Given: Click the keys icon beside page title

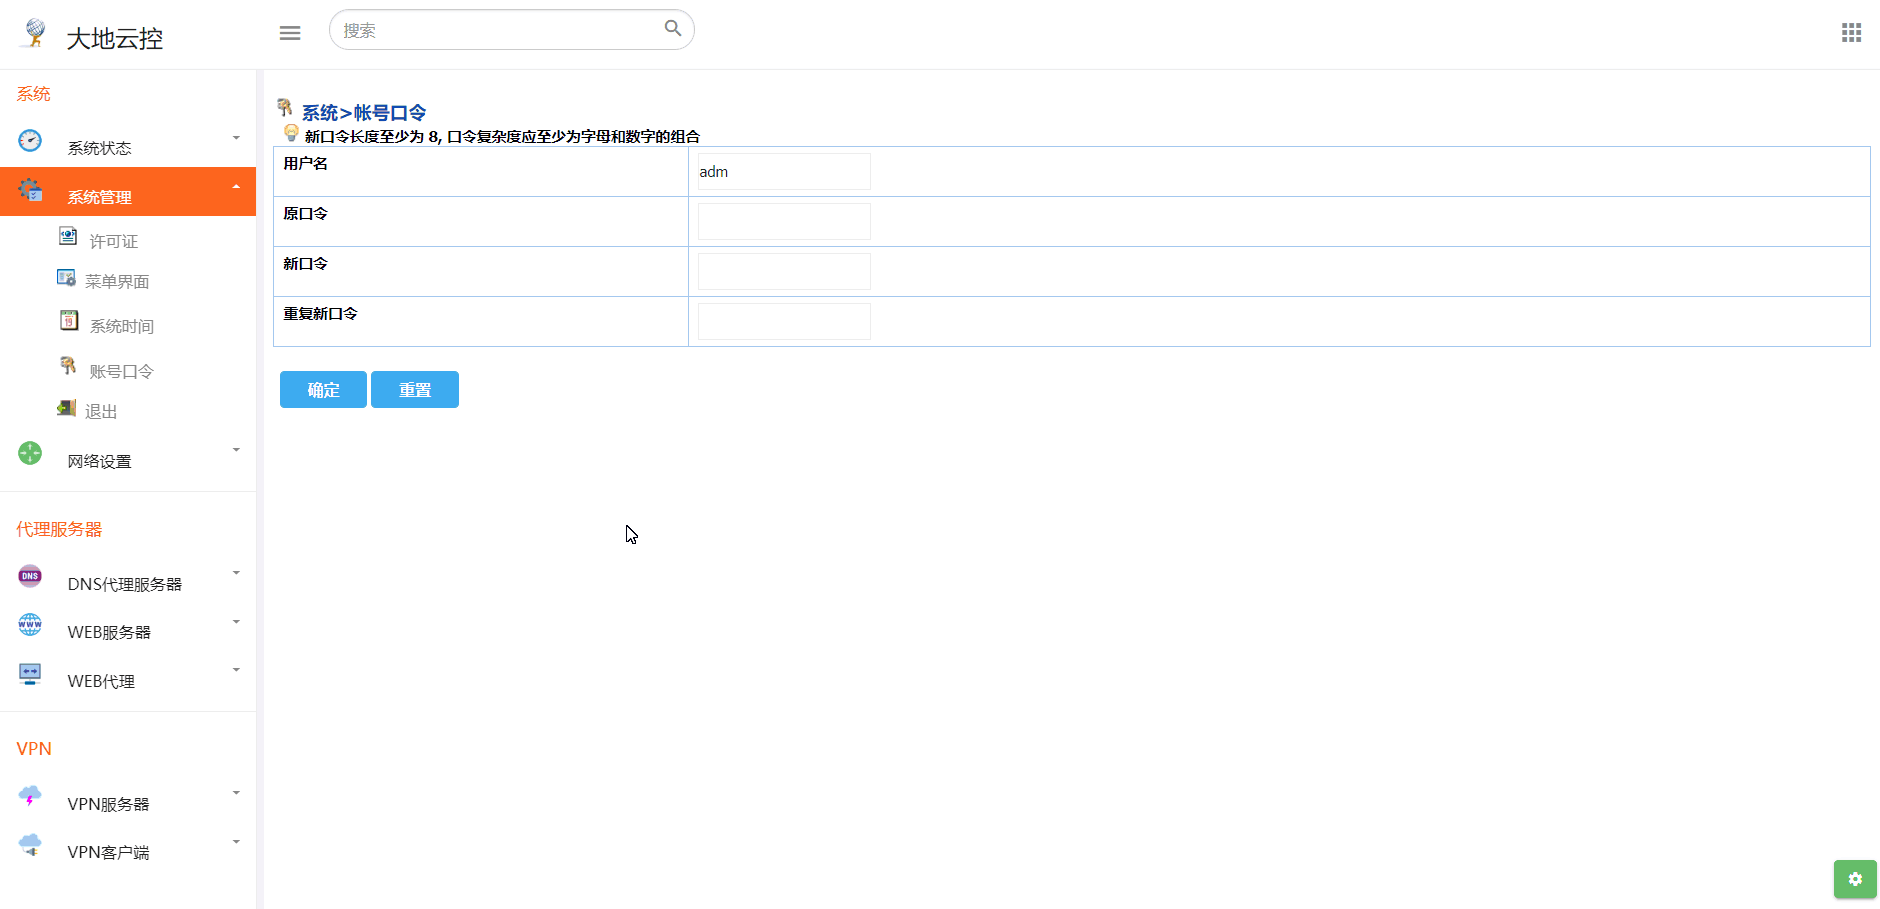Looking at the screenshot, I should pyautogui.click(x=285, y=107).
